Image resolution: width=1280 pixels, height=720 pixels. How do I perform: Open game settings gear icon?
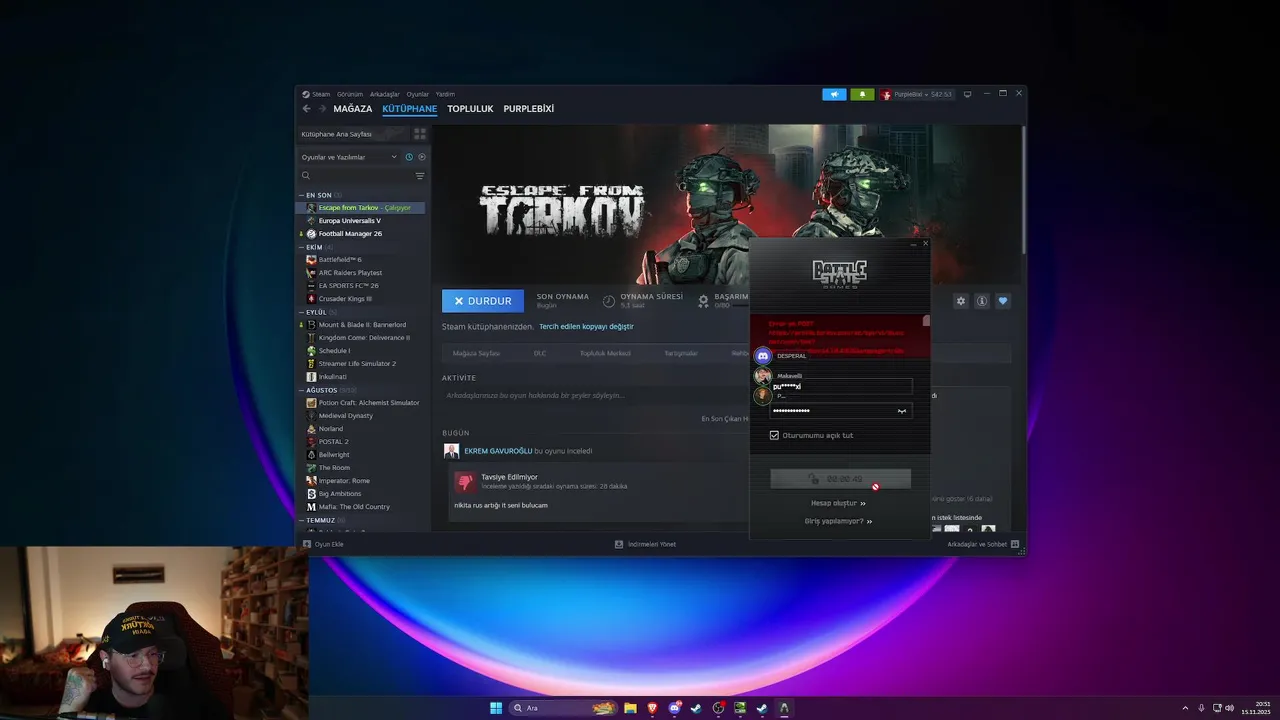point(961,301)
